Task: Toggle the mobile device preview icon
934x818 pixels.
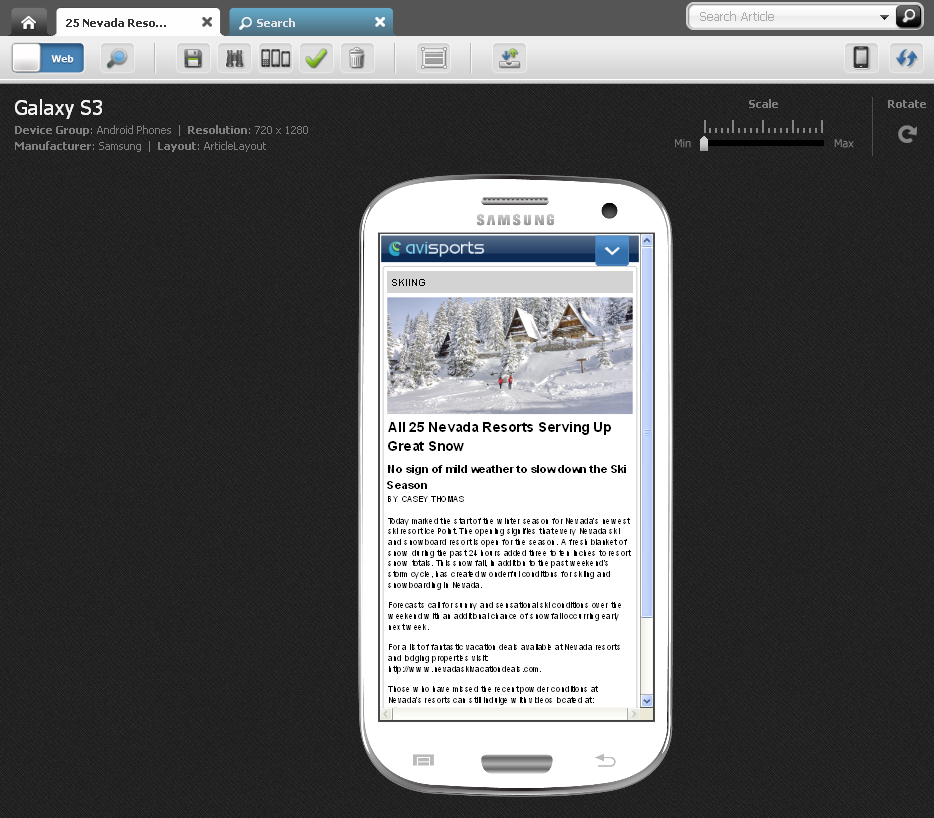Action: (861, 58)
